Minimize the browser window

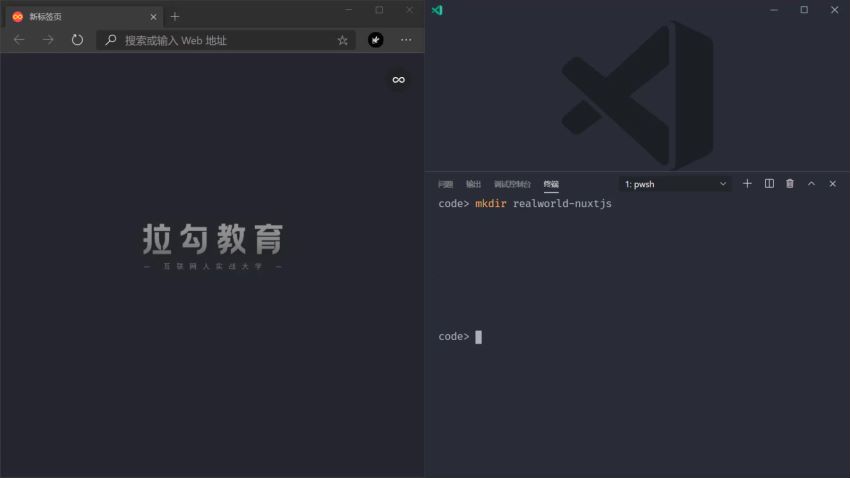pyautogui.click(x=349, y=10)
